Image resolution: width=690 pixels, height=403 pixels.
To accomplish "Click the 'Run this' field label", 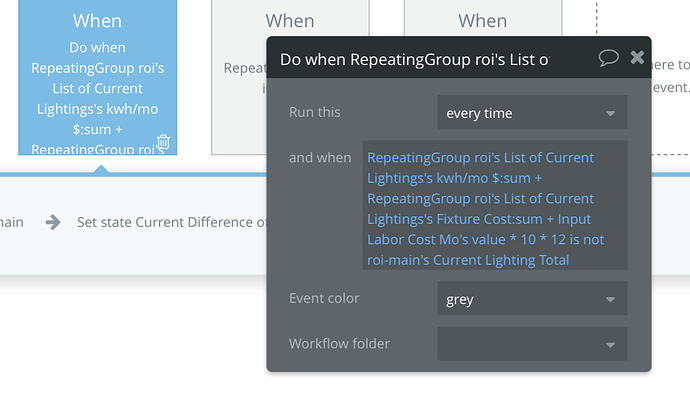I will point(315,112).
